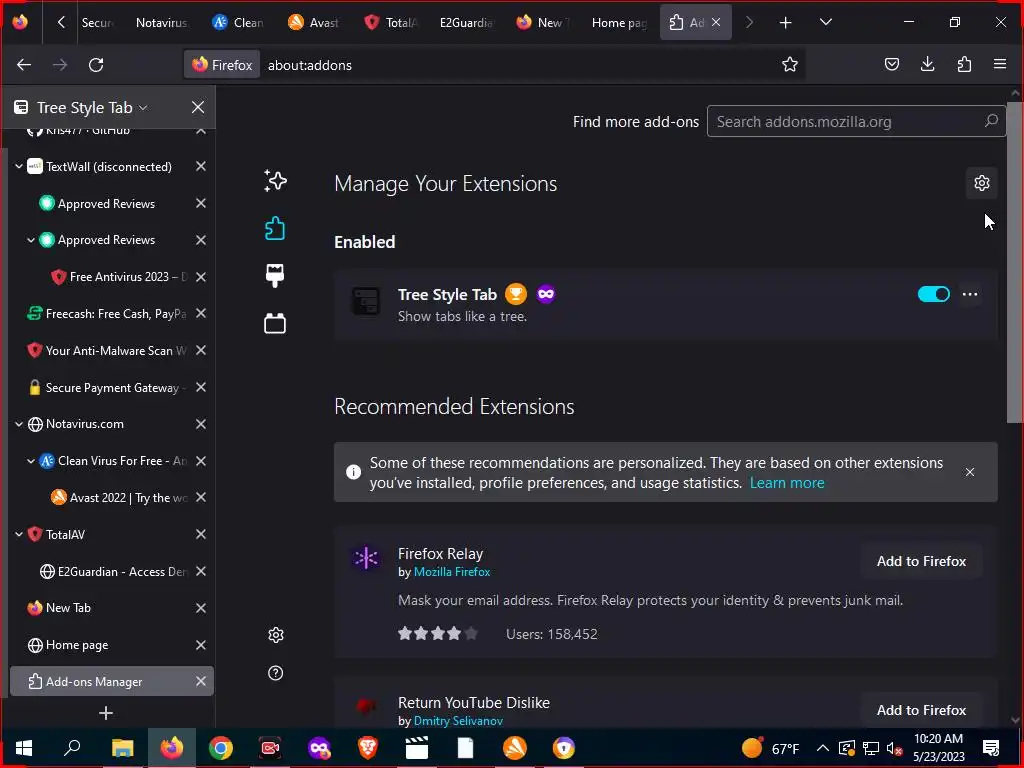
Task: Reload the current page
Action: (x=96, y=65)
